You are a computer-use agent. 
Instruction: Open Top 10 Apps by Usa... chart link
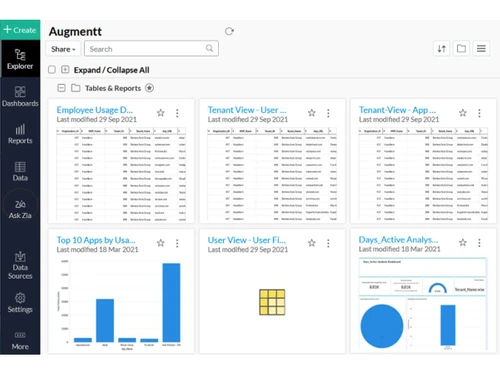[96, 240]
